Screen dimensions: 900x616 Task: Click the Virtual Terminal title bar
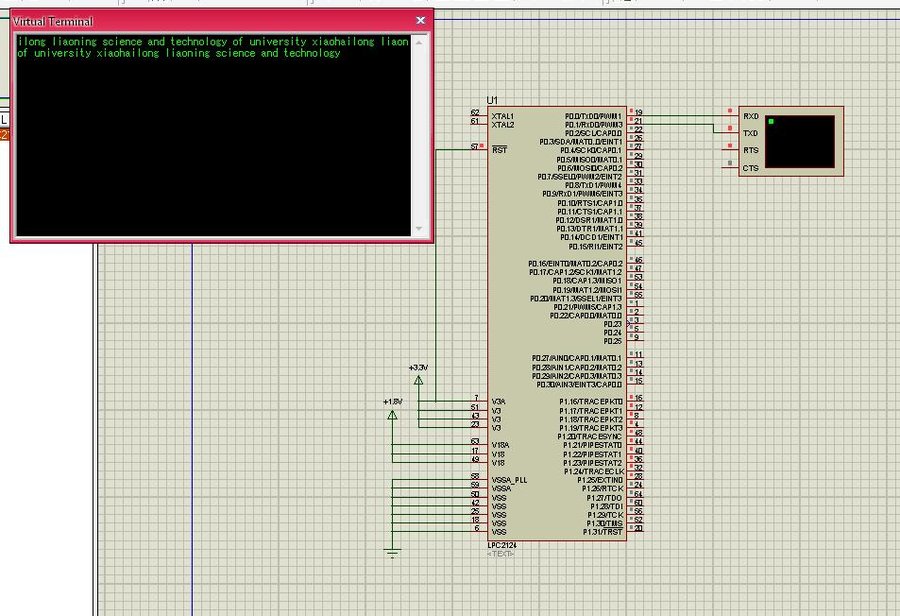200,20
